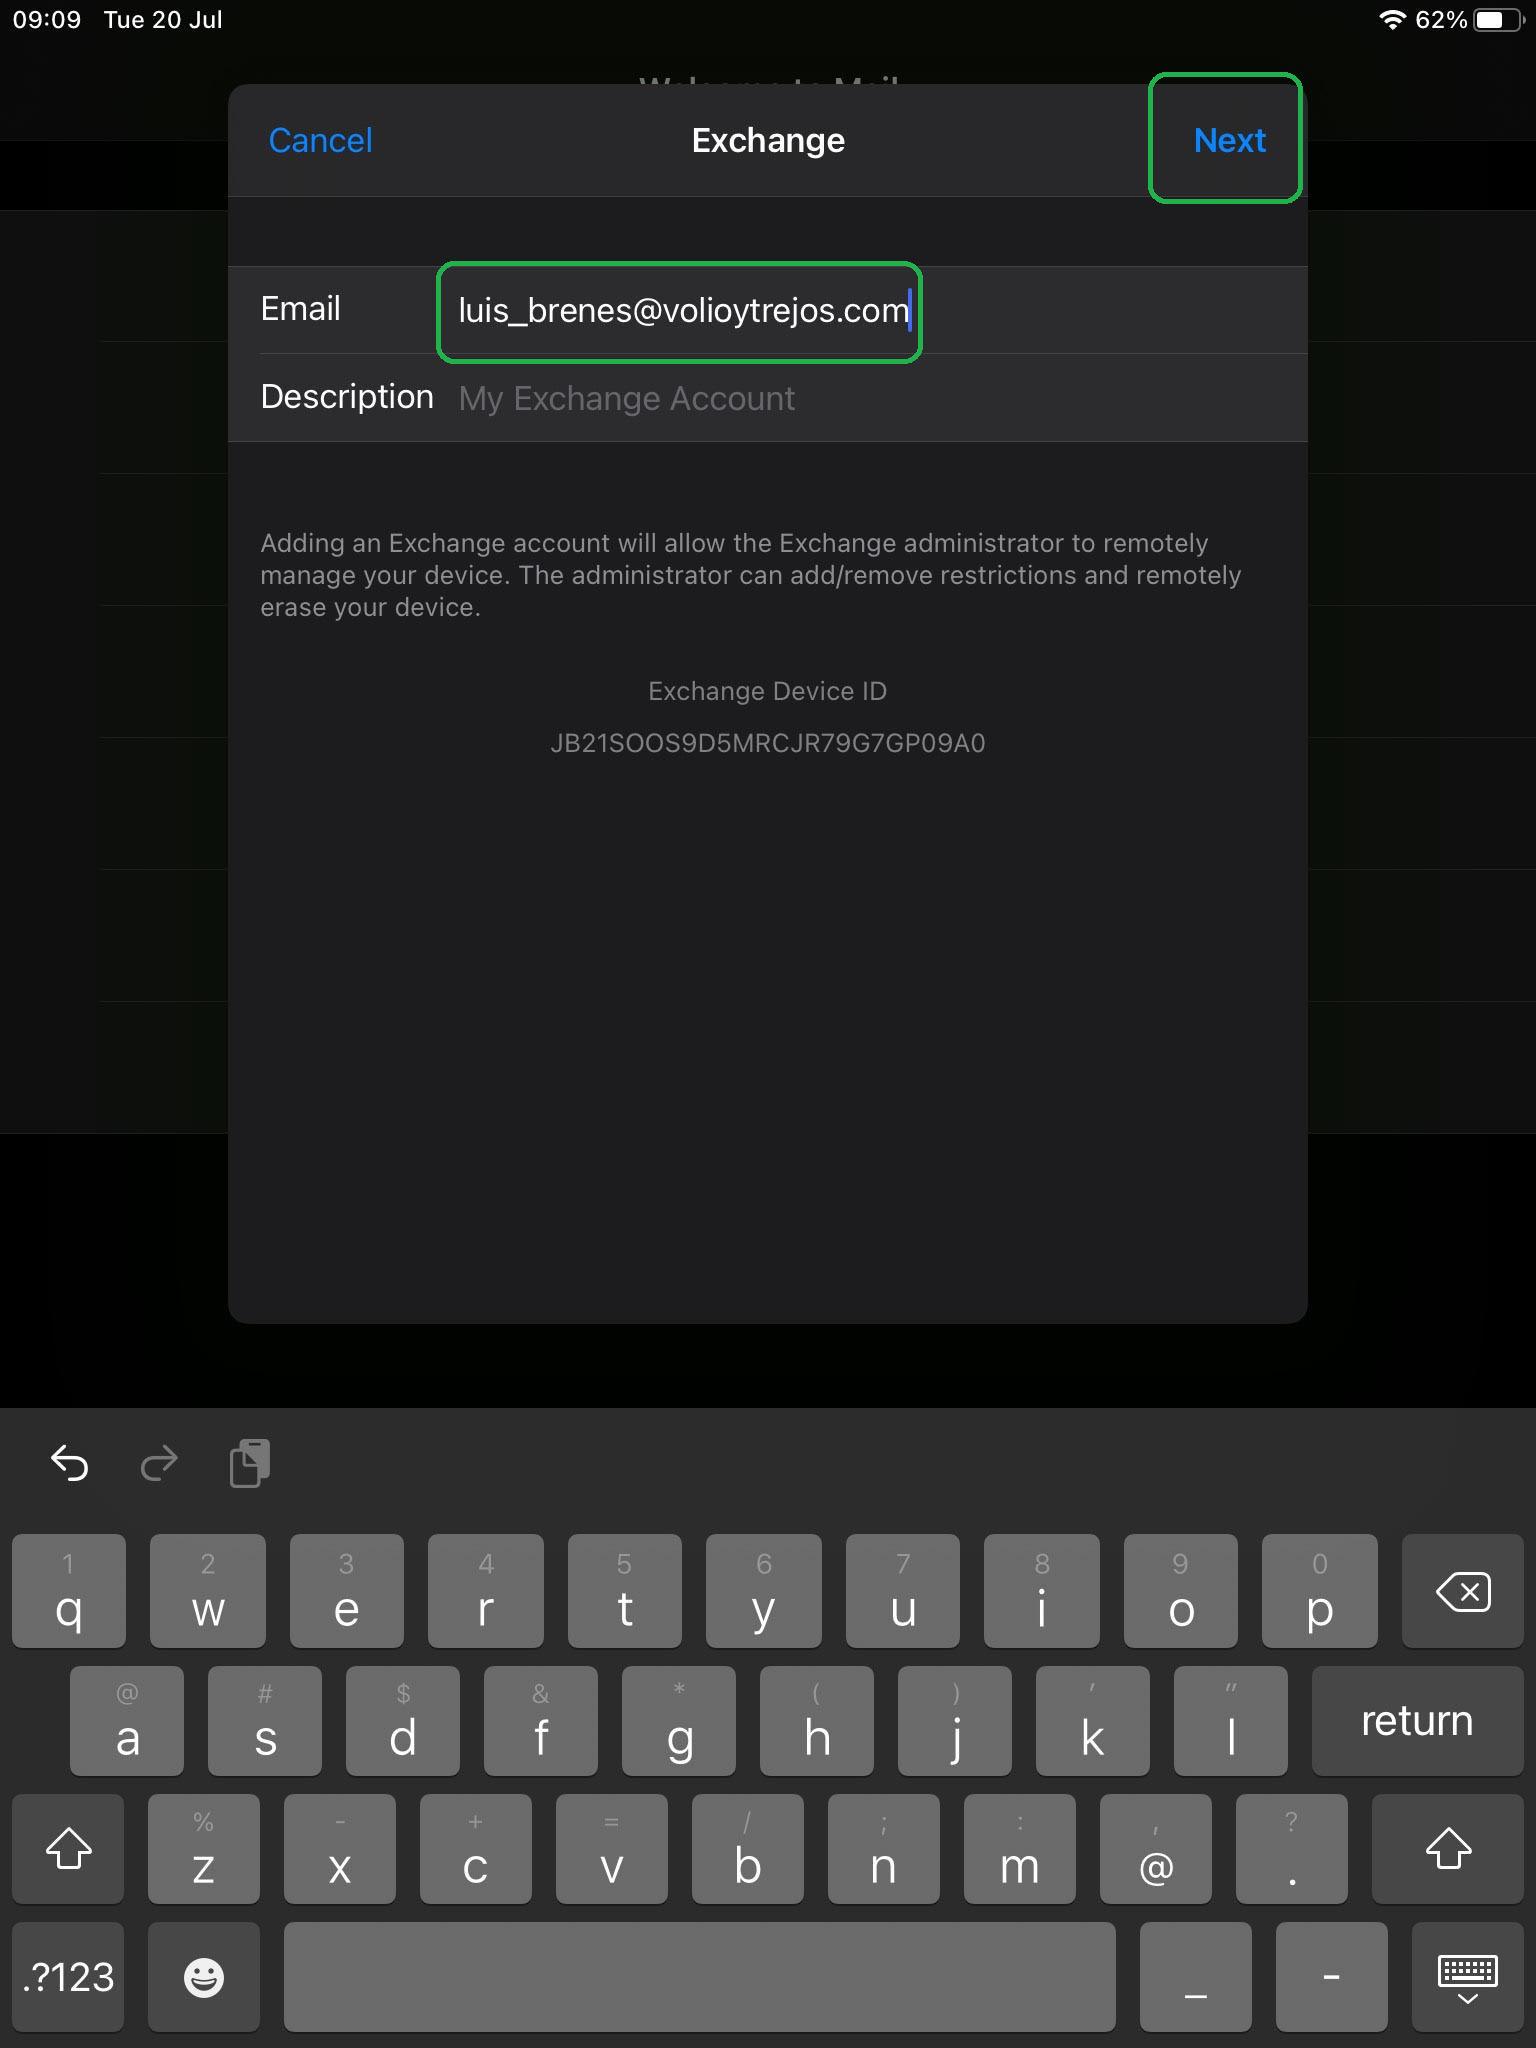1536x2048 pixels.
Task: Tap the x key
Action: point(340,1848)
